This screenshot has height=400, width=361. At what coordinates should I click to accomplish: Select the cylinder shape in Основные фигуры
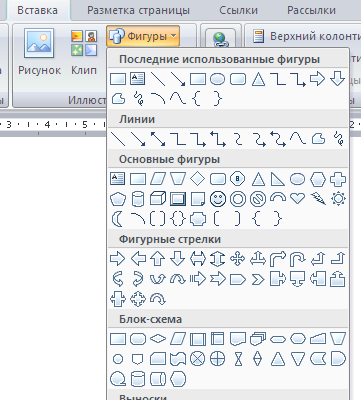(x=138, y=199)
